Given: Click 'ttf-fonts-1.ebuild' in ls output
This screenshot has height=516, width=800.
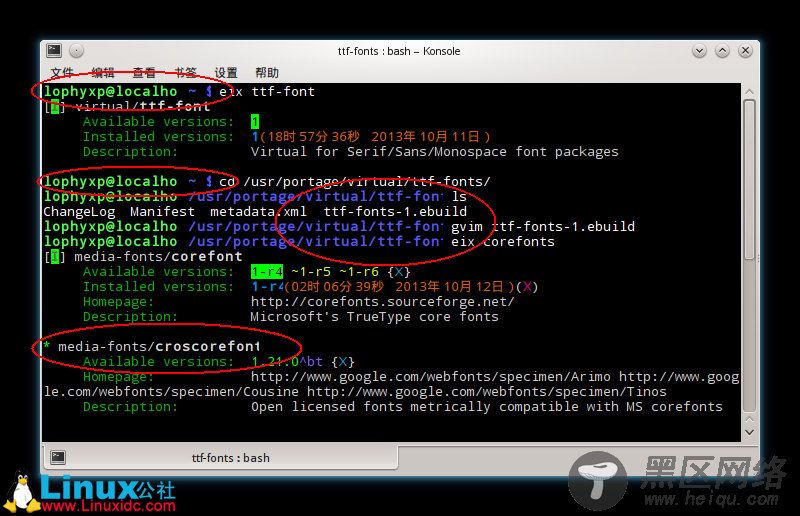Looking at the screenshot, I should coord(395,211).
